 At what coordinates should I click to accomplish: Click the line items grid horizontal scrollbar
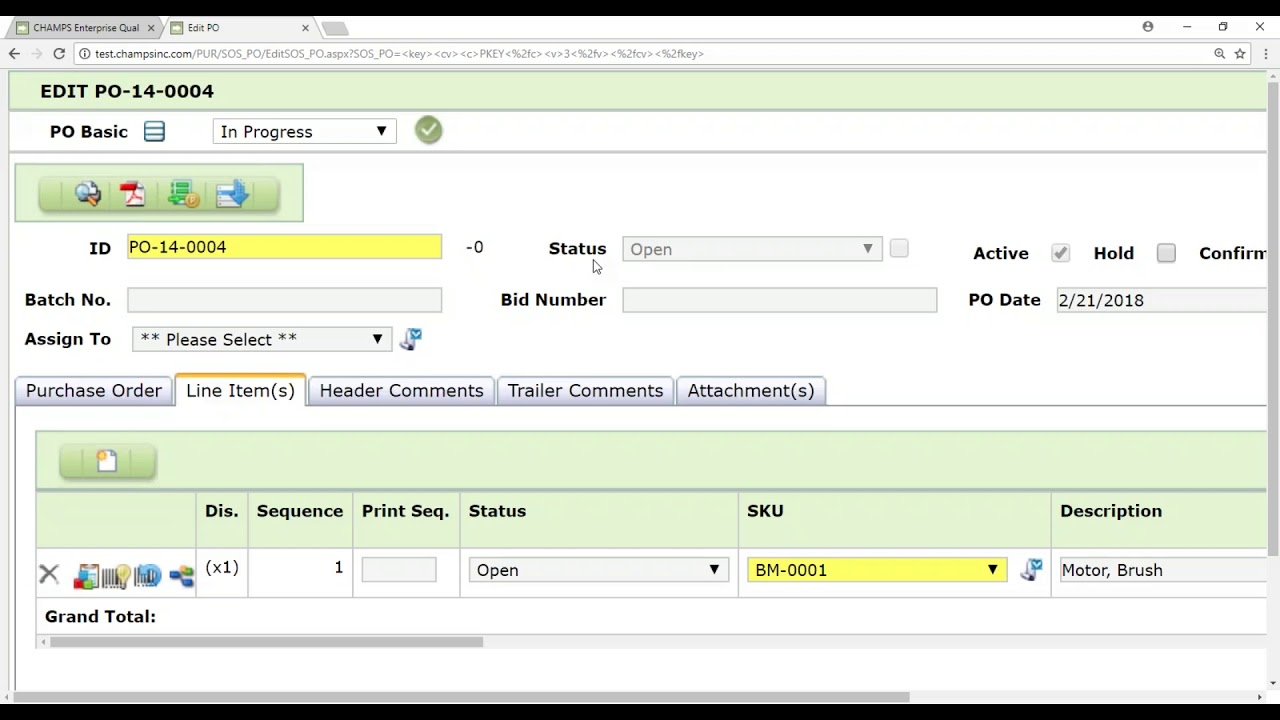[267, 642]
